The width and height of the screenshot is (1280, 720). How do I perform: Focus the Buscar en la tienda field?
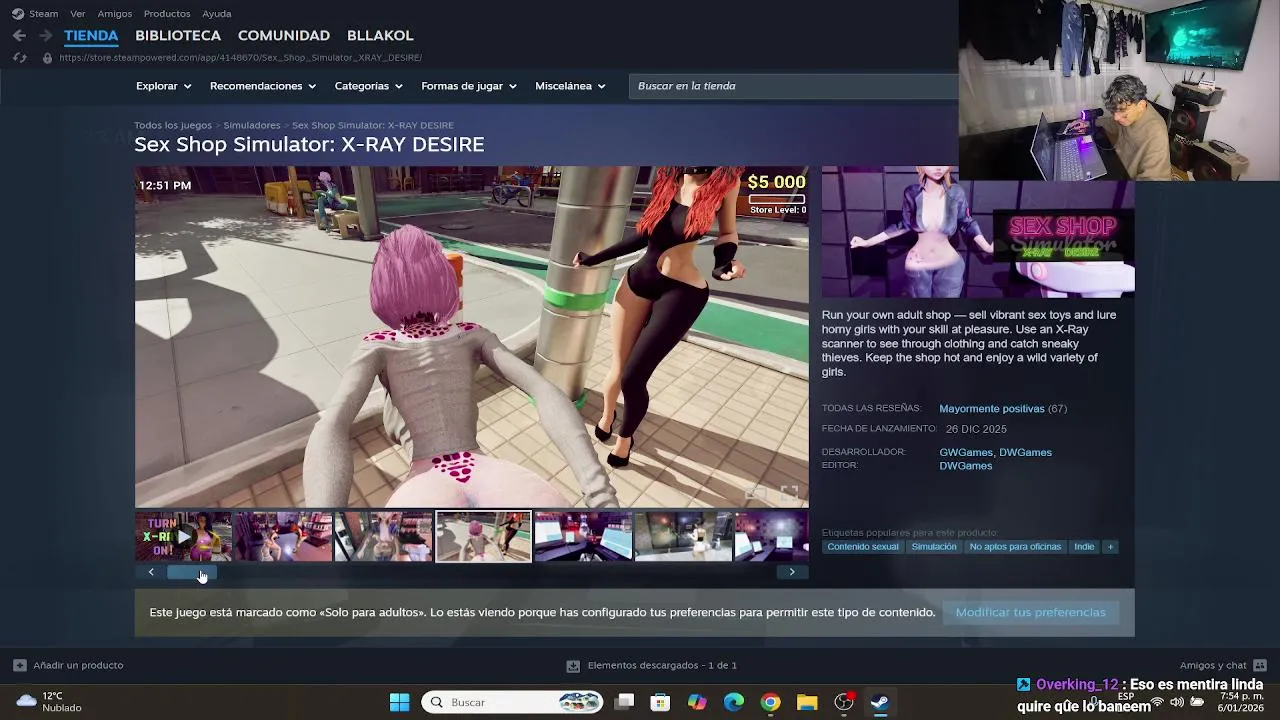795,86
